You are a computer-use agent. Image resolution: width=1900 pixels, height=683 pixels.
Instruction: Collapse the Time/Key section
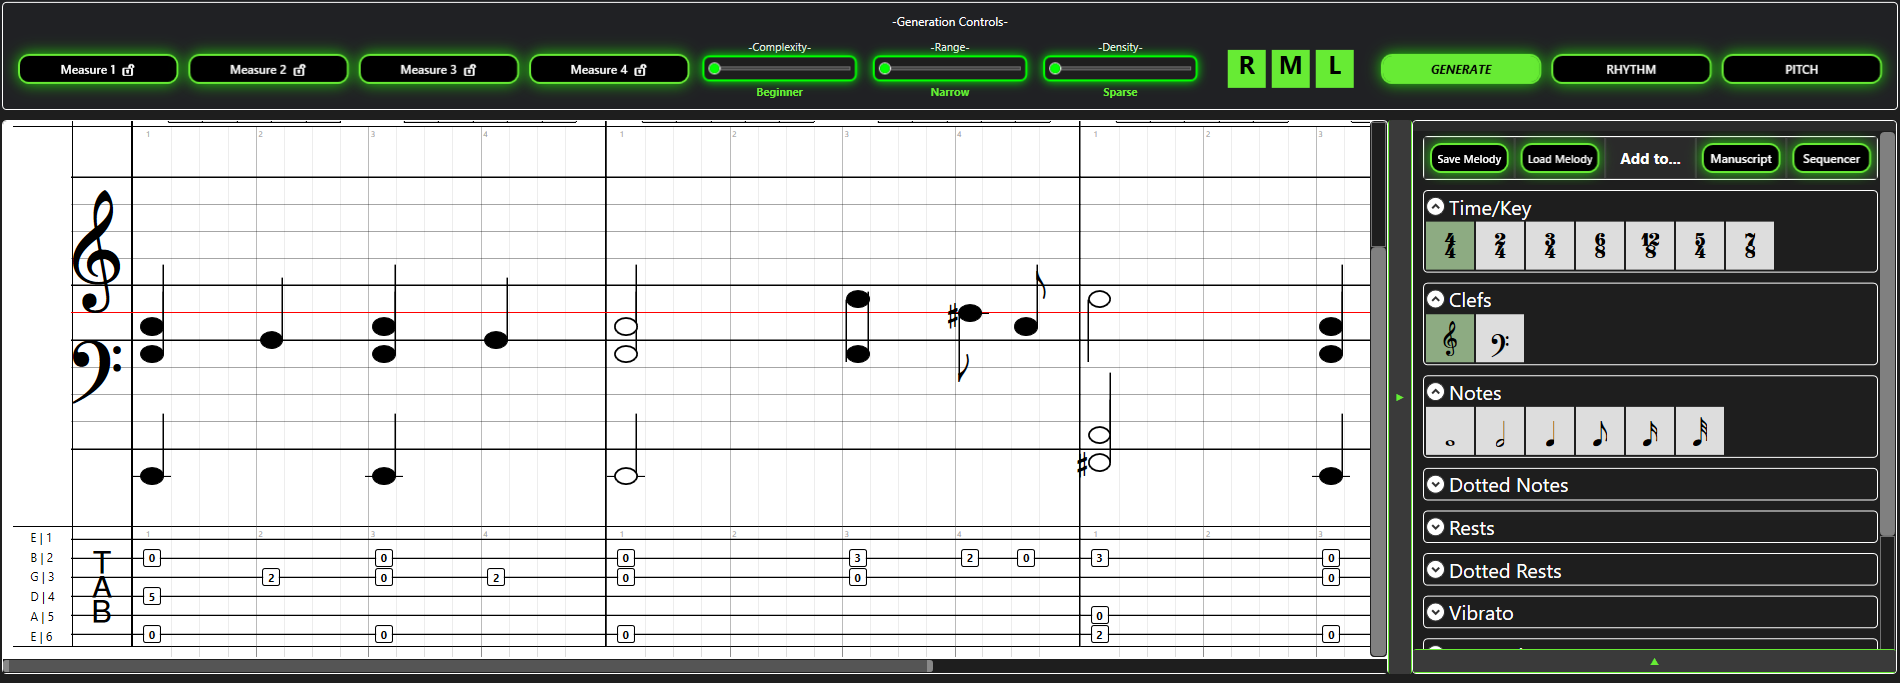tap(1436, 207)
